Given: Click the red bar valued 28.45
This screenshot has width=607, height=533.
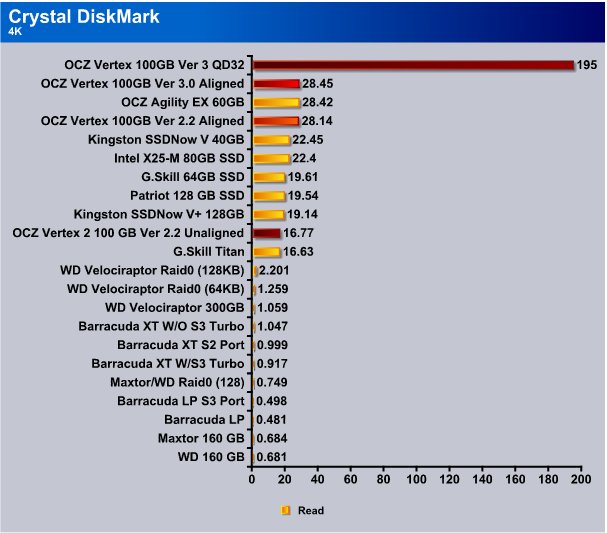Looking at the screenshot, I should 276,84.
